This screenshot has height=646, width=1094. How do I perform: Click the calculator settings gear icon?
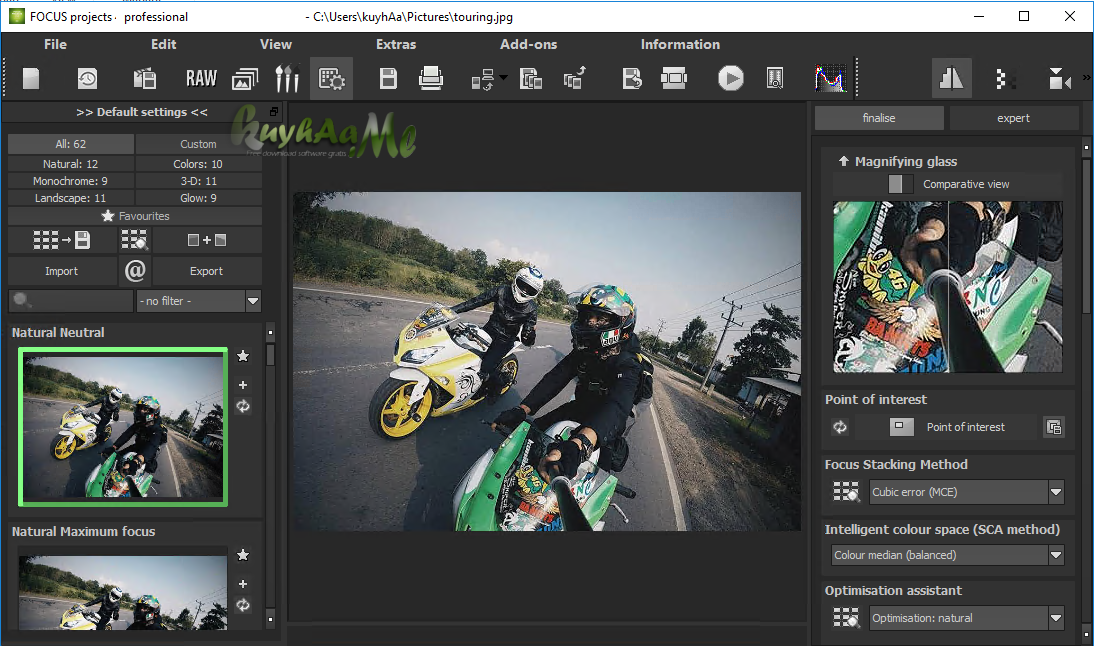[x=331, y=78]
